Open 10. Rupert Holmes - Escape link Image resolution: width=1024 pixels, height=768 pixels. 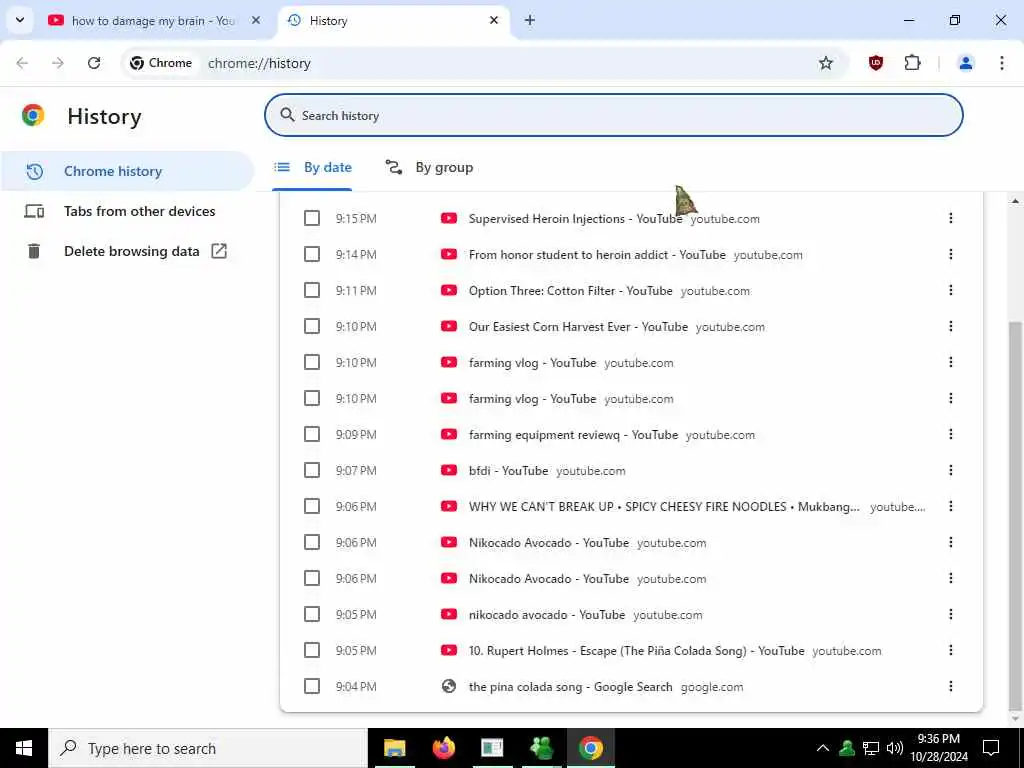point(636,651)
